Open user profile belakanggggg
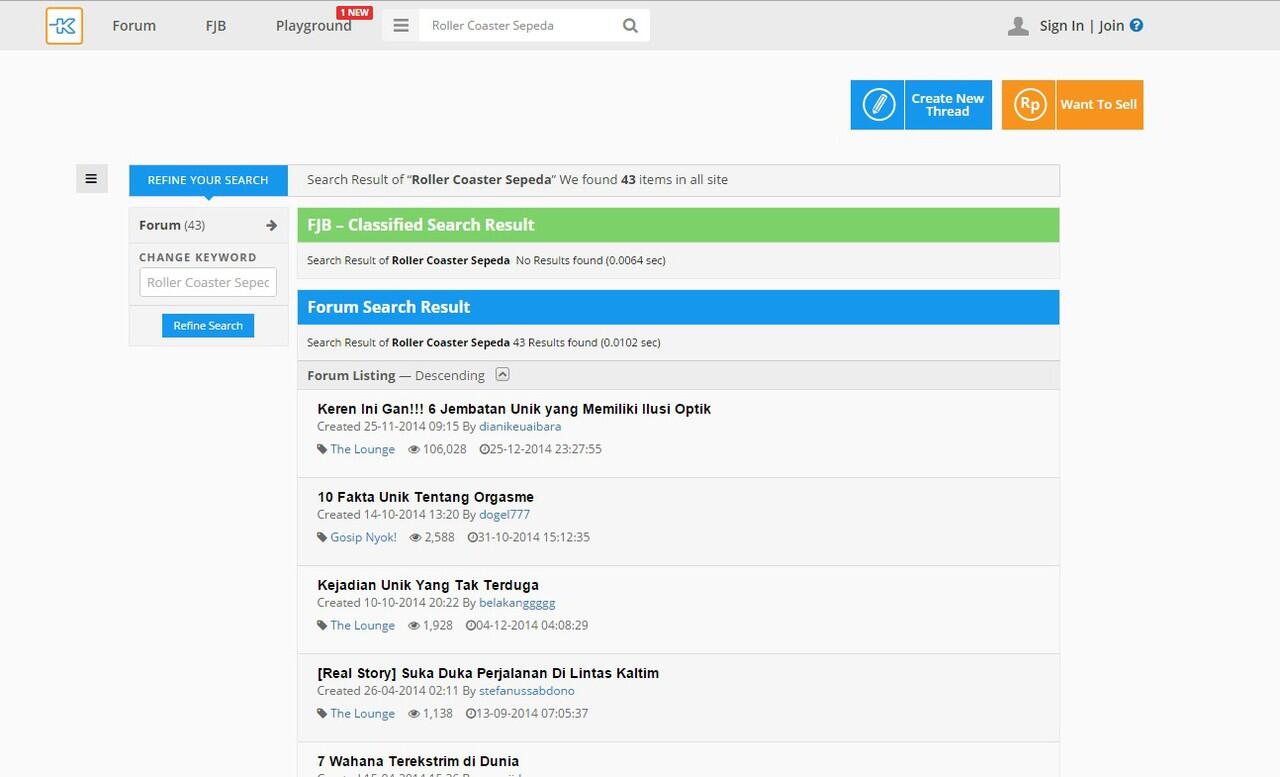1280x777 pixels. click(x=517, y=603)
